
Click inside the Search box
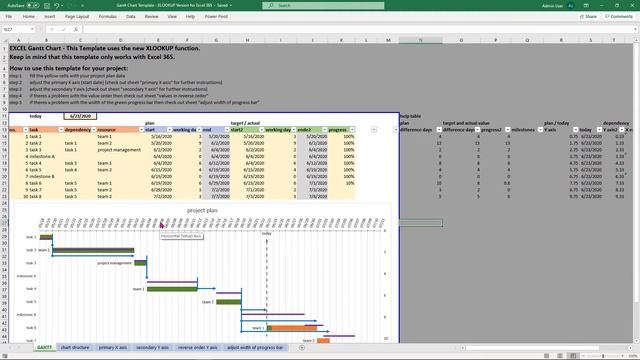click(x=323, y=5)
